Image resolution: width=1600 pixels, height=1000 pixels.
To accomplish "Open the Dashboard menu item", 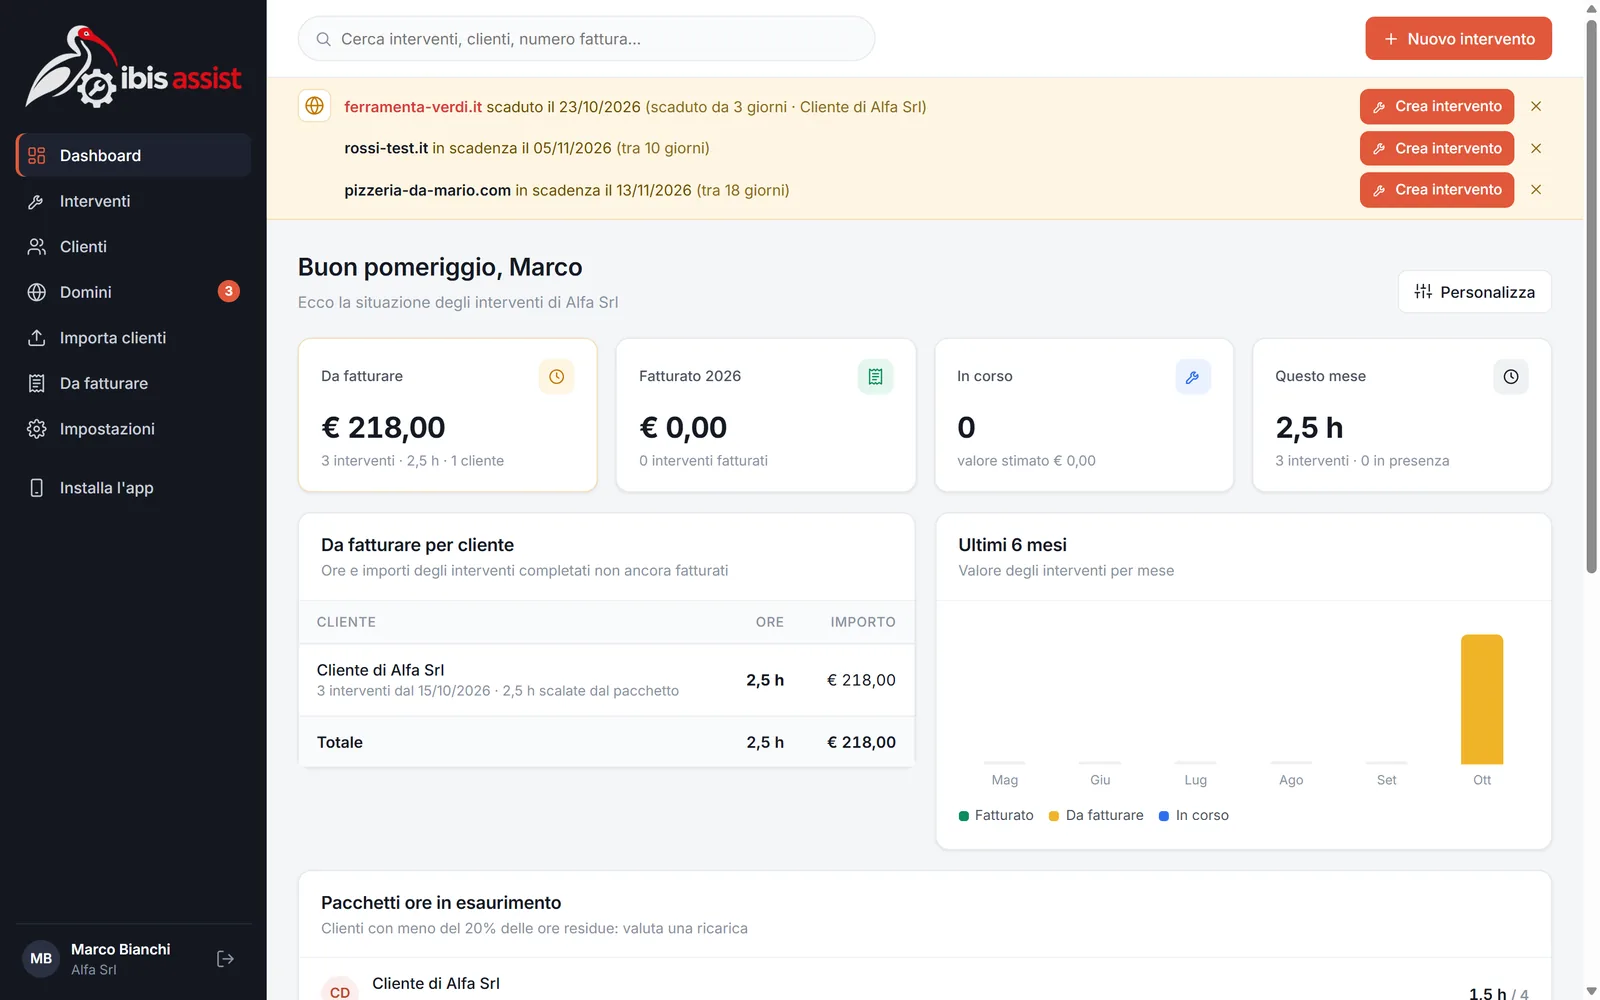I will 133,155.
